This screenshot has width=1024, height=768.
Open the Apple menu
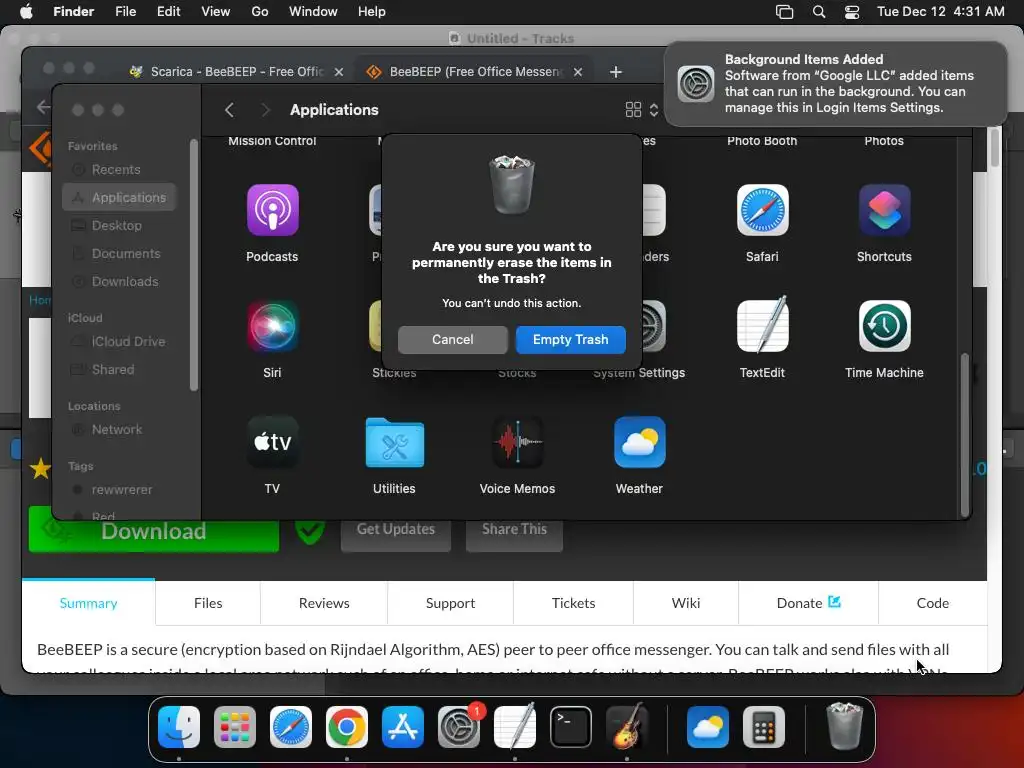tap(26, 12)
